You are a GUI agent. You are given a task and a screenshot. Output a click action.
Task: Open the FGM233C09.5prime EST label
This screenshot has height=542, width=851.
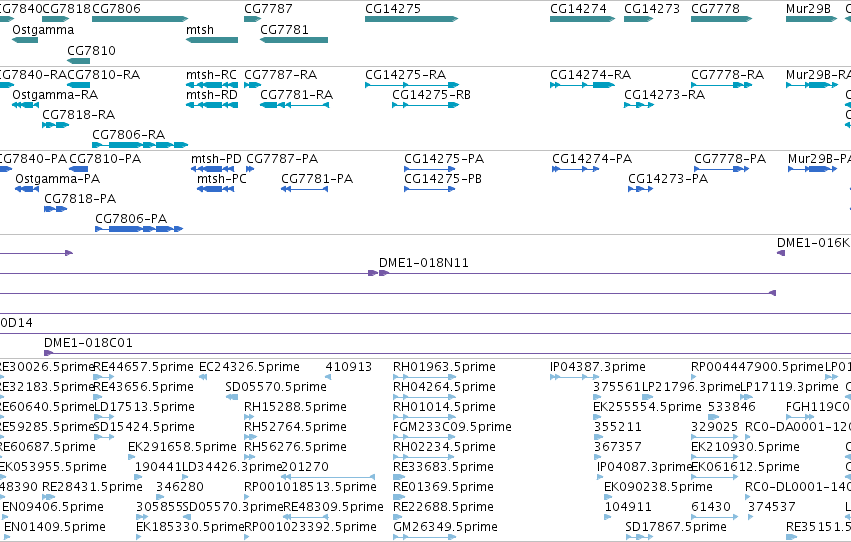click(452, 428)
